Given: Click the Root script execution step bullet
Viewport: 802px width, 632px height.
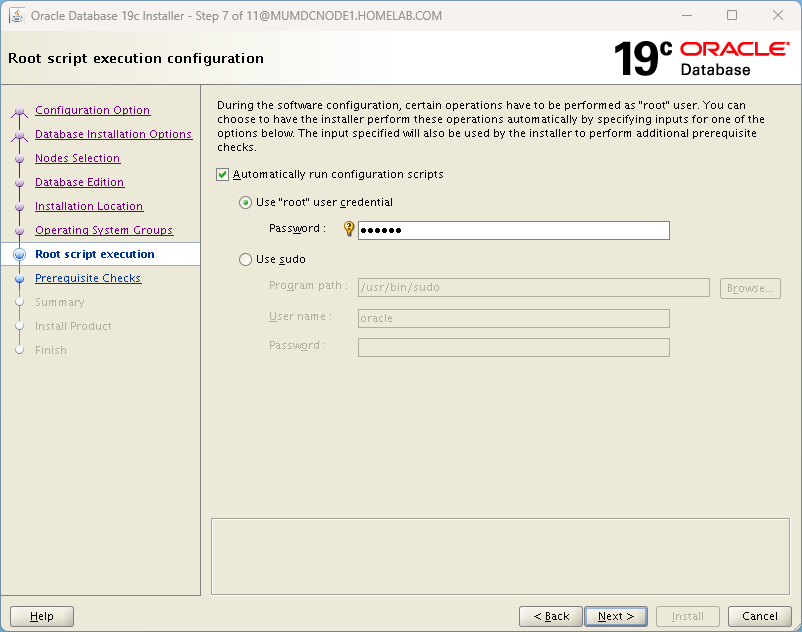Looking at the screenshot, I should (19, 255).
